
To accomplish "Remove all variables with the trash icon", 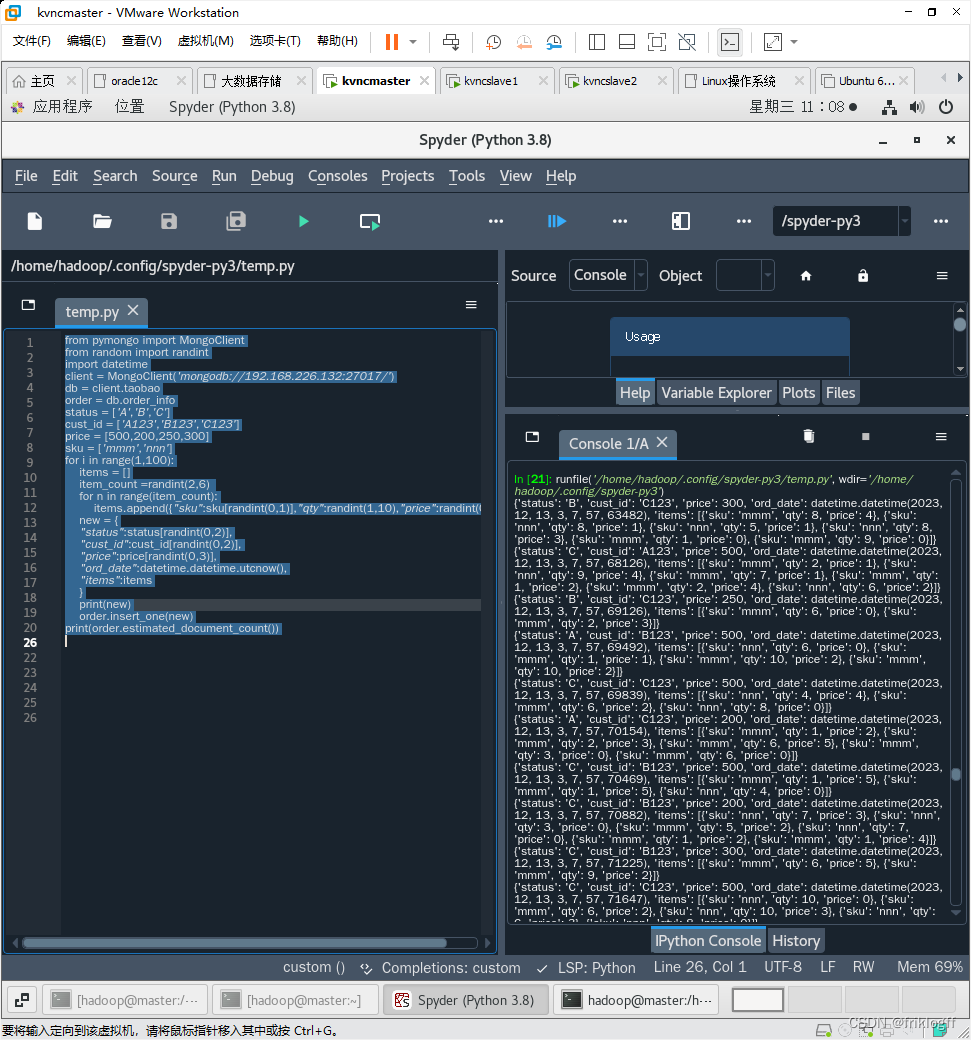I will click(808, 437).
